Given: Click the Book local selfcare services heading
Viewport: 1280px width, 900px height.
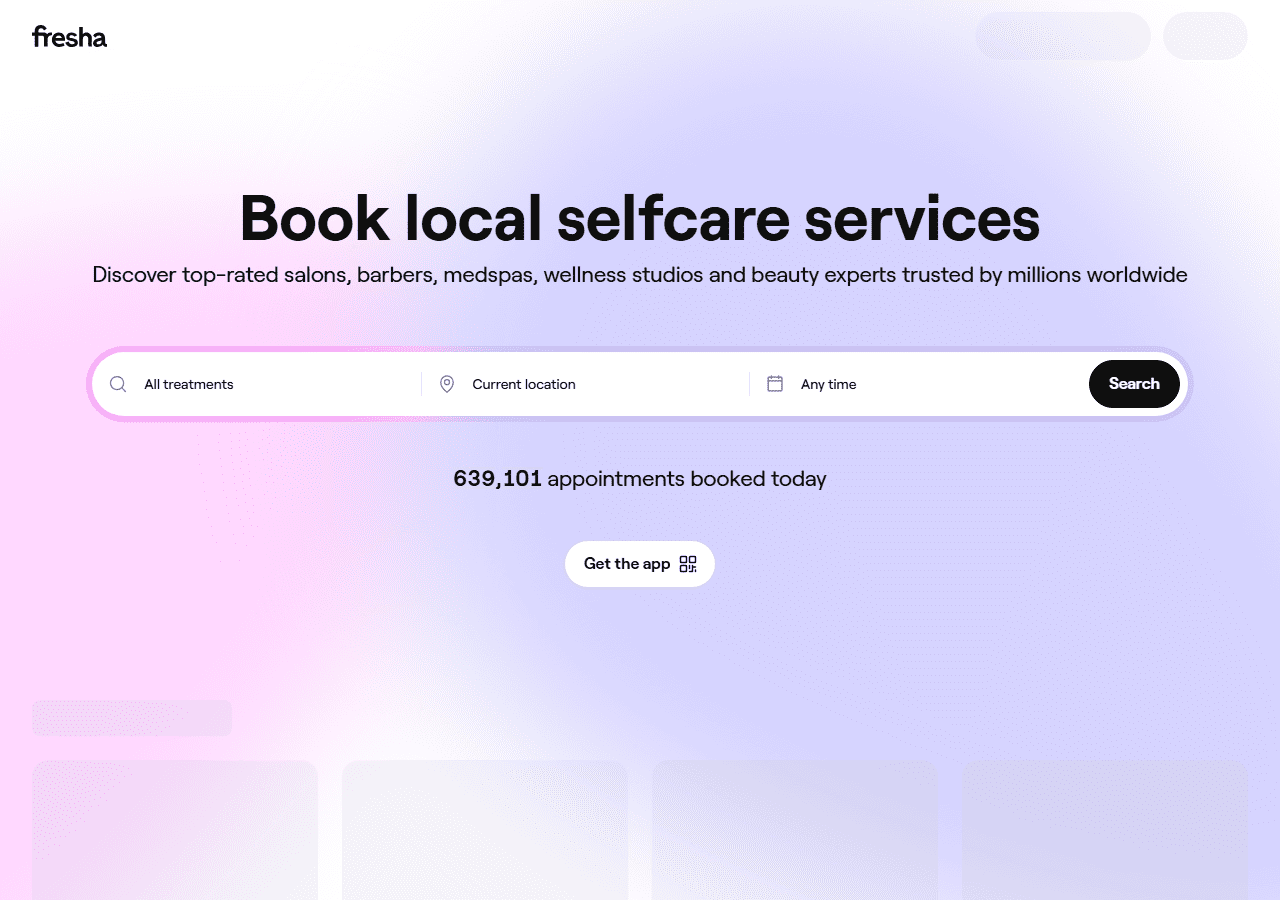Looking at the screenshot, I should coord(640,218).
